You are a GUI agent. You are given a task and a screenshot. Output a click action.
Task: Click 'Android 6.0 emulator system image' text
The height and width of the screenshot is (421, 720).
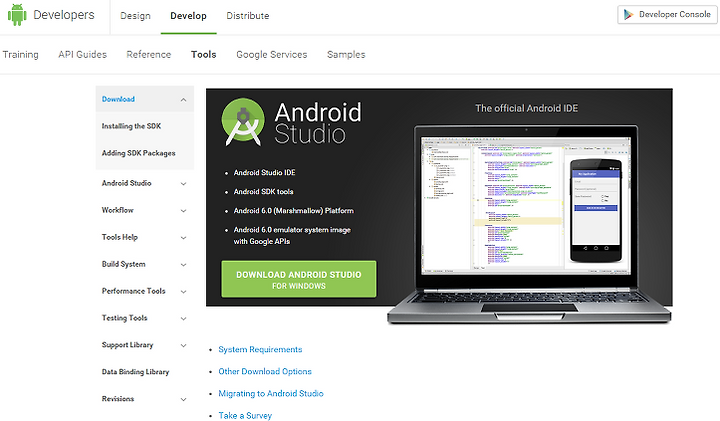292,230
